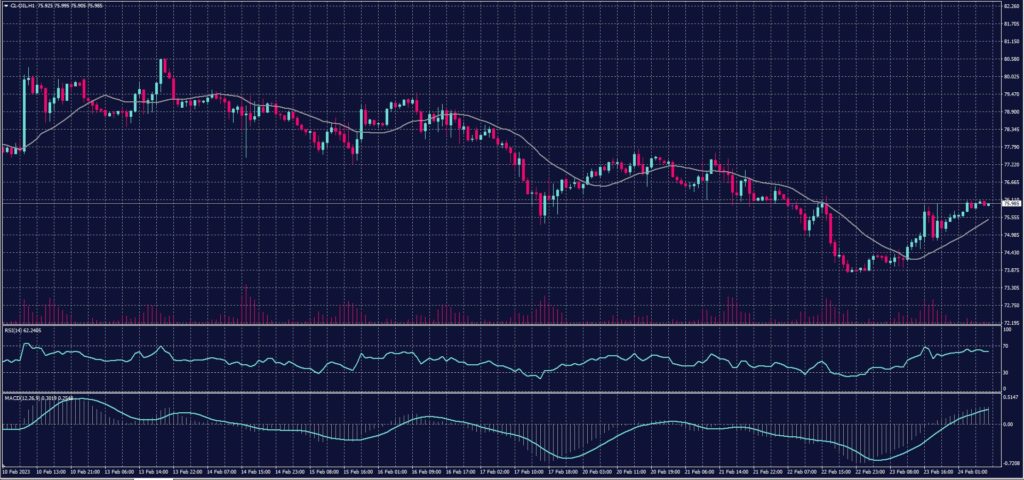Click the 17 Feb 10:00 time label
The width and height of the screenshot is (1024, 480).
[x=522, y=470]
